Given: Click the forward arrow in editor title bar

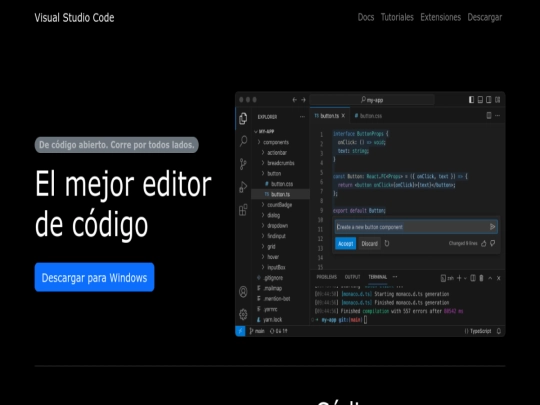Looking at the screenshot, I should point(303,100).
